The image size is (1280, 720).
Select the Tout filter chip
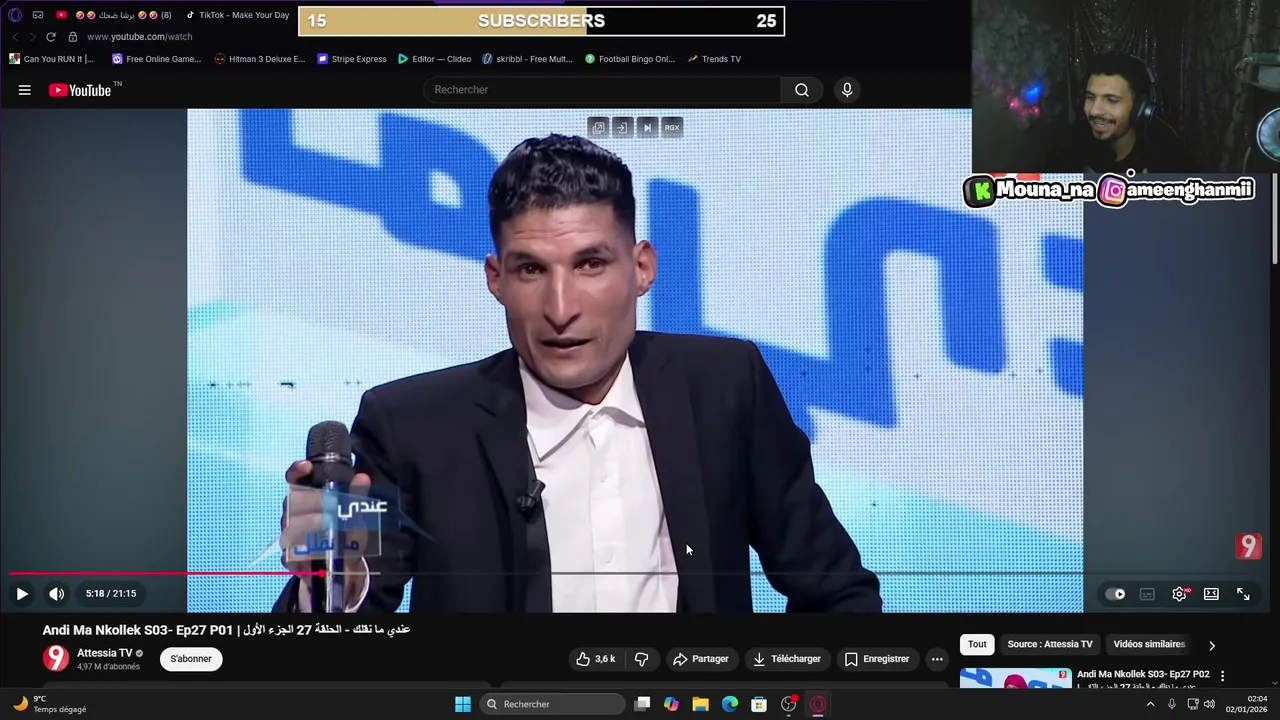(977, 645)
